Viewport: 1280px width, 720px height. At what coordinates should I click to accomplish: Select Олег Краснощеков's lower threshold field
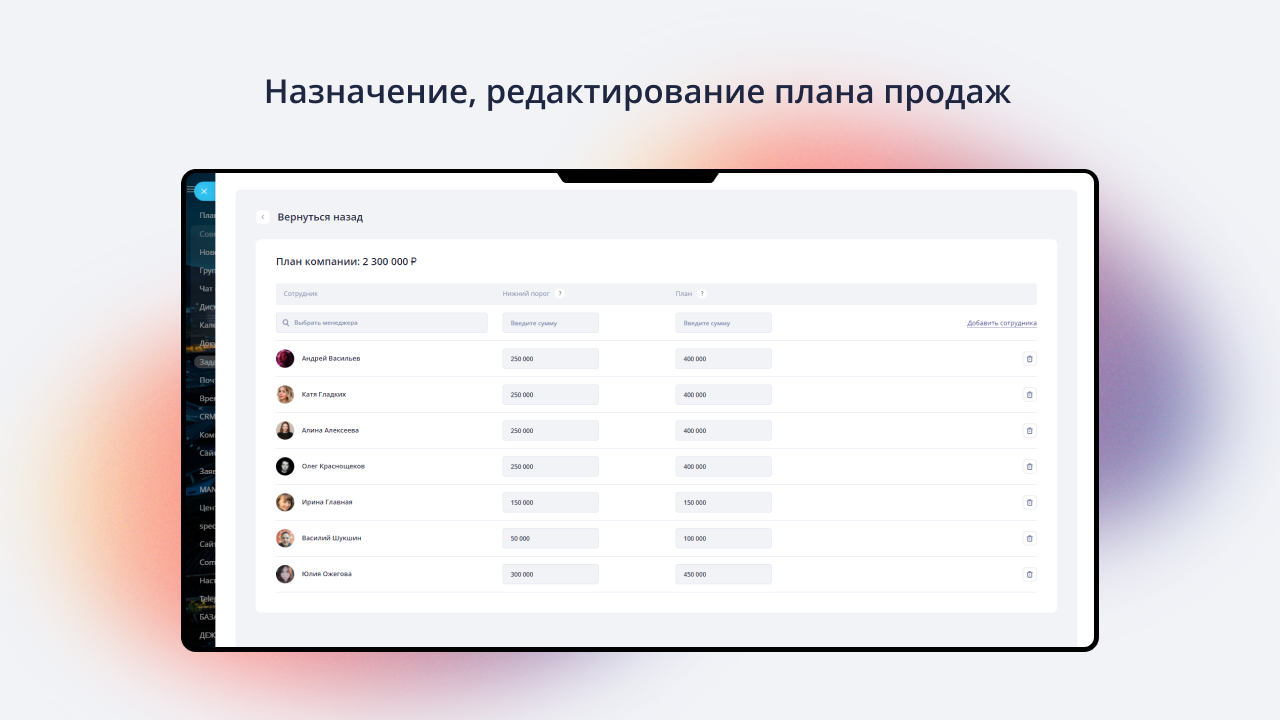point(551,466)
